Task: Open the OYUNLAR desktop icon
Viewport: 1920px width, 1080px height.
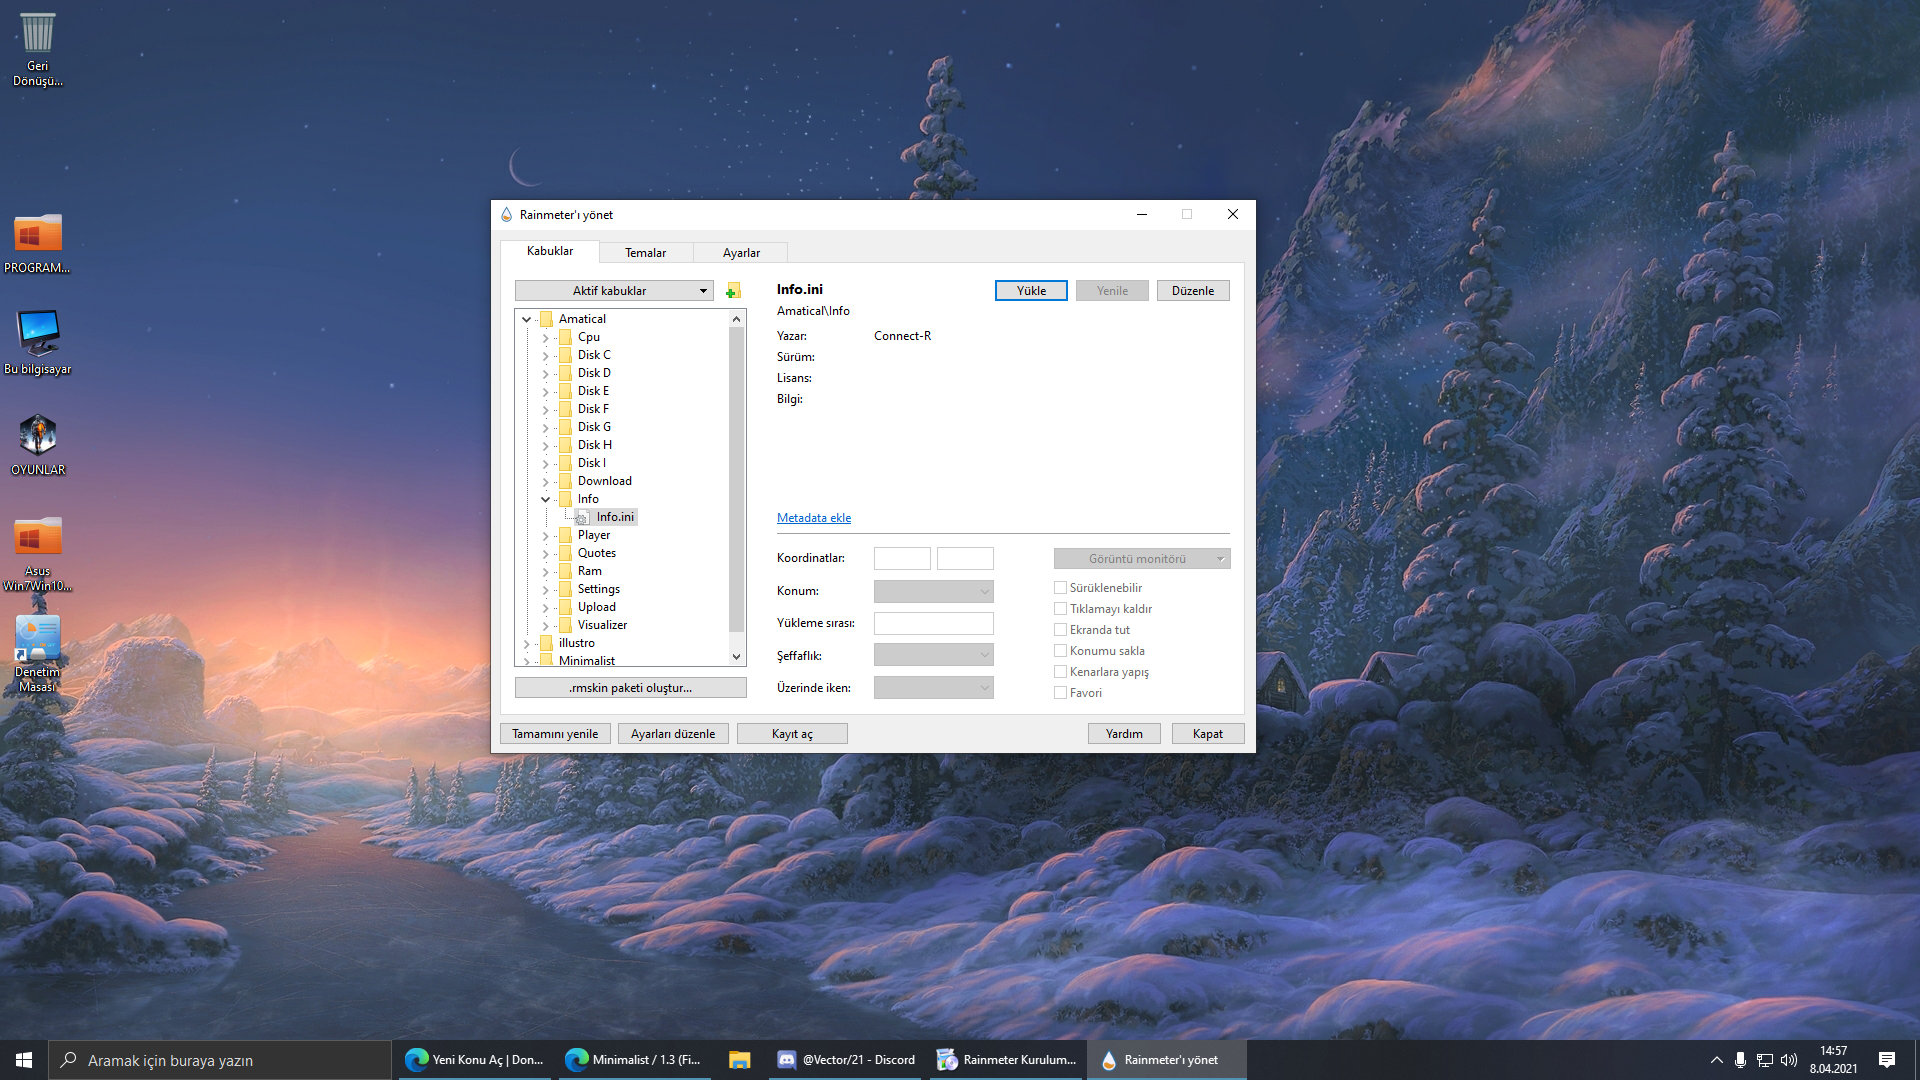Action: 38,445
